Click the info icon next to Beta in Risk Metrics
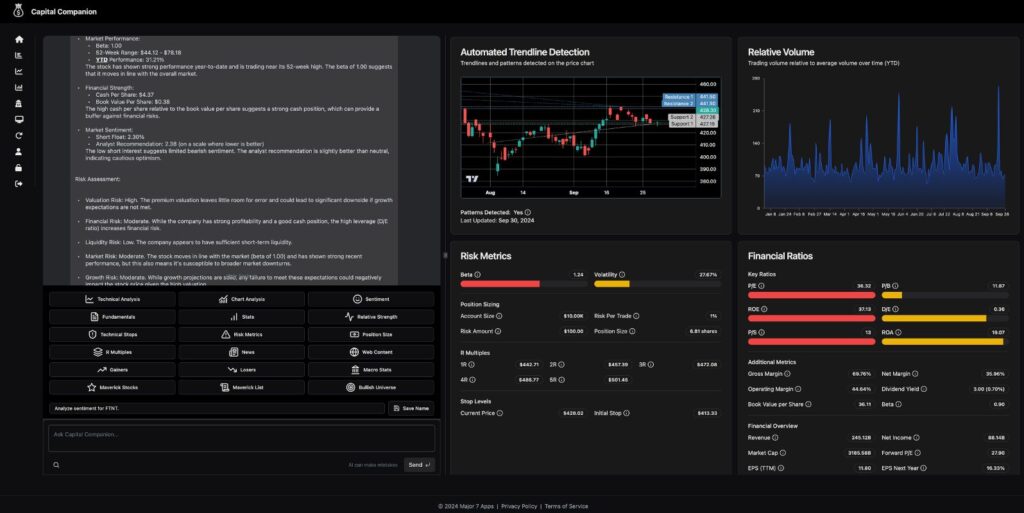The image size is (1024, 513). coord(477,275)
